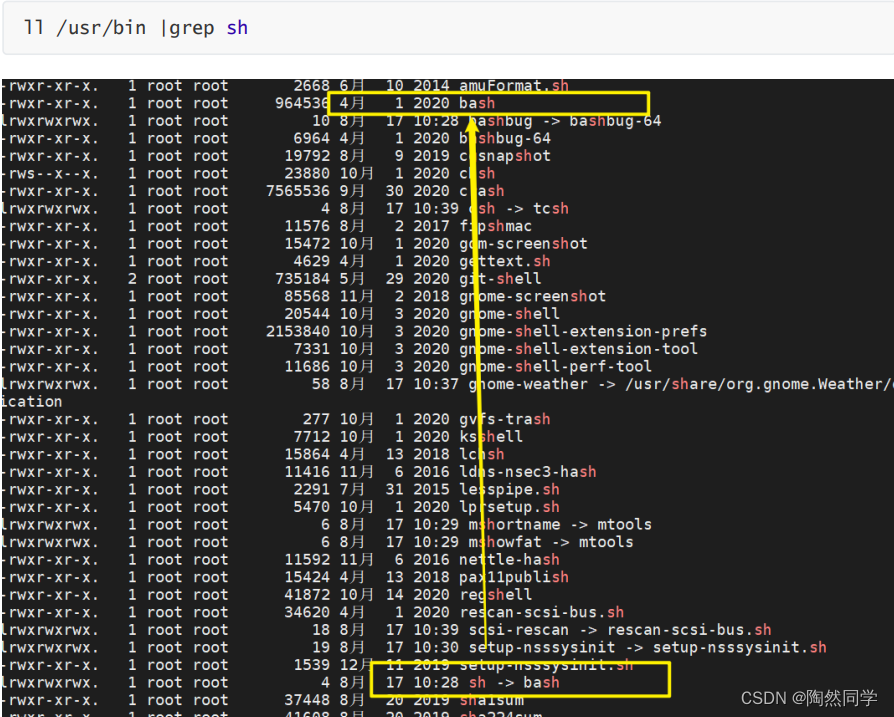Viewport: 894px width, 717px height.
Task: Select the 'mshowfat -> mtools' symlink entry
Action: pyautogui.click(x=551, y=542)
